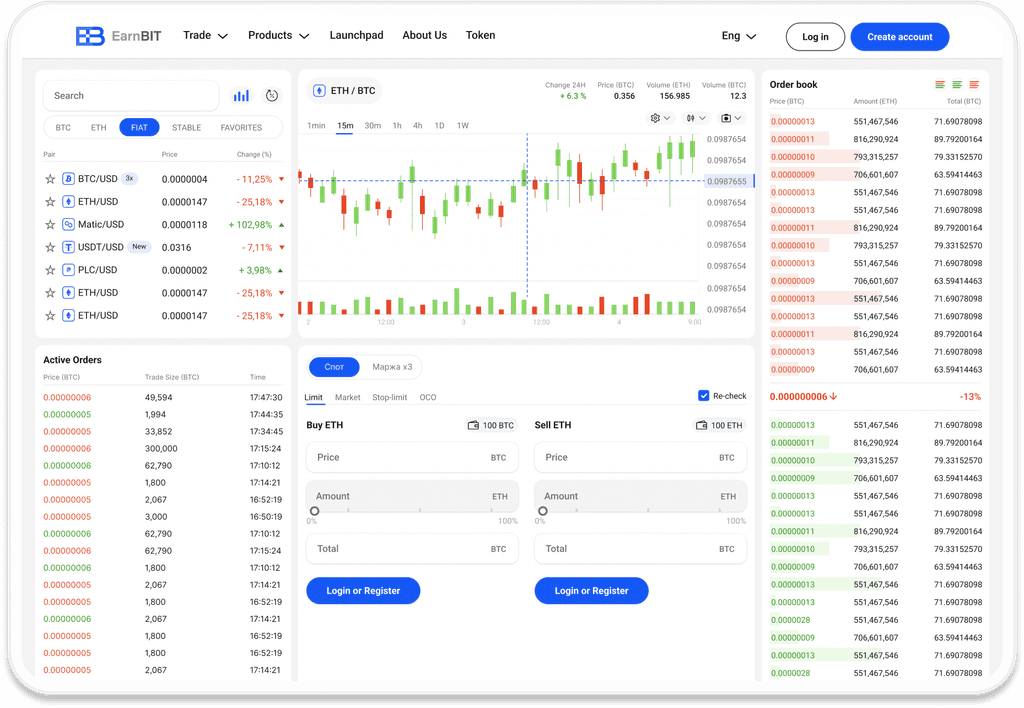
Task: Favorite the PLC/USD pair star
Action: (50, 270)
